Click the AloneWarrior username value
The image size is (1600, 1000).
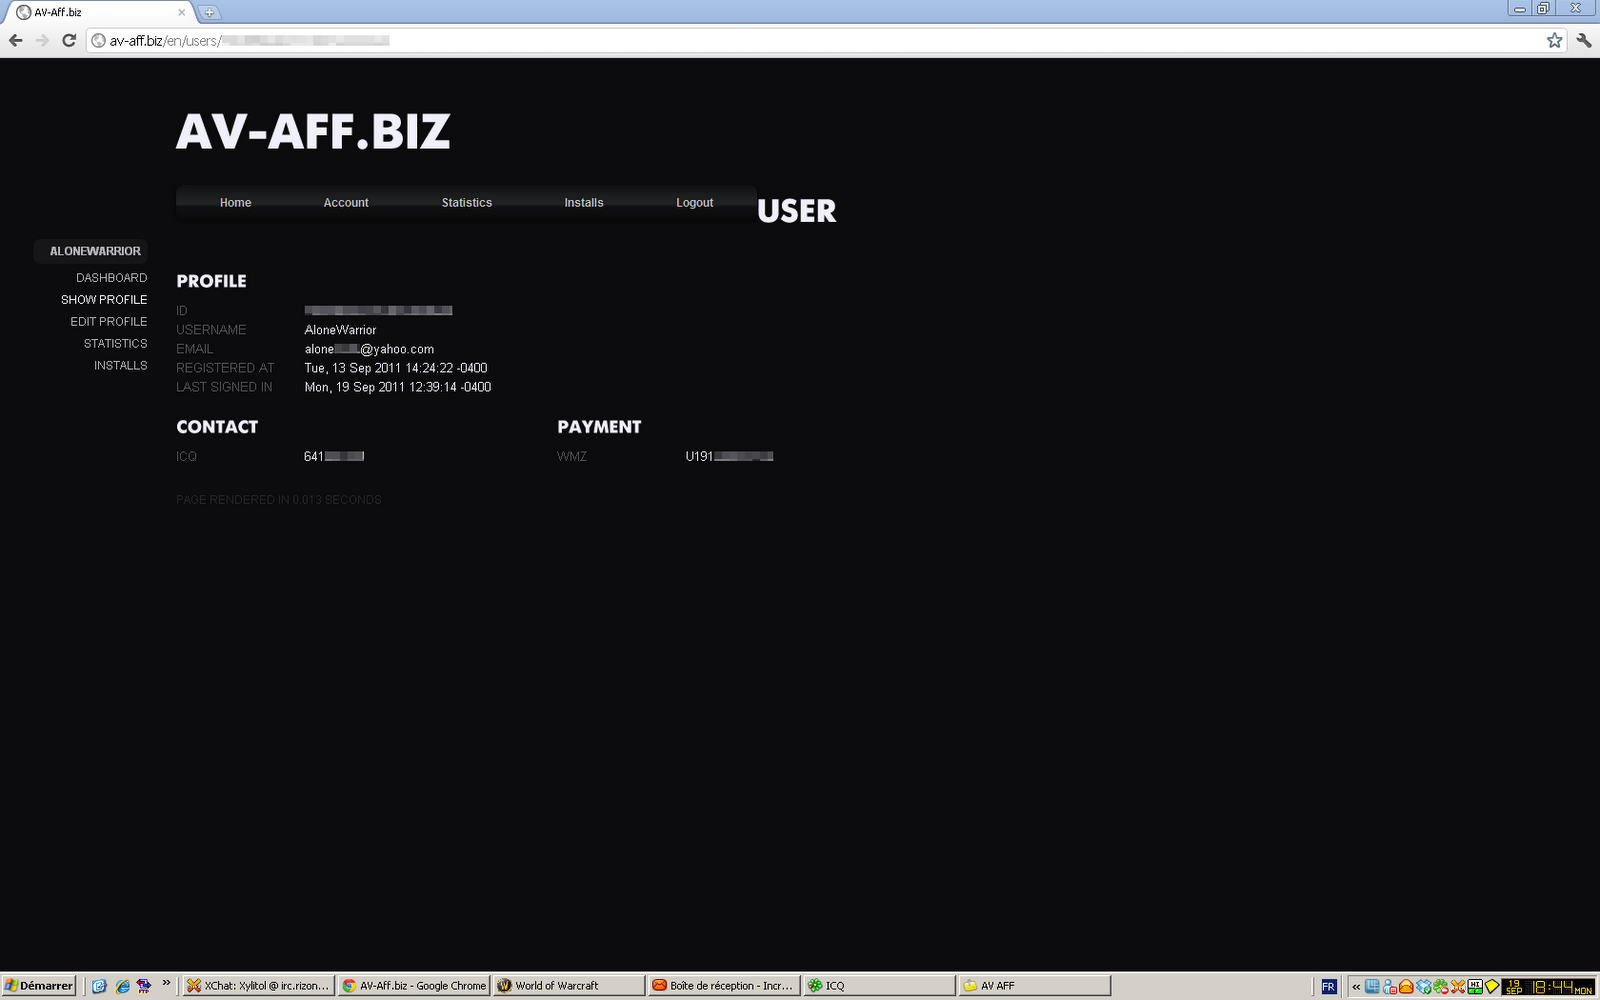coord(341,330)
